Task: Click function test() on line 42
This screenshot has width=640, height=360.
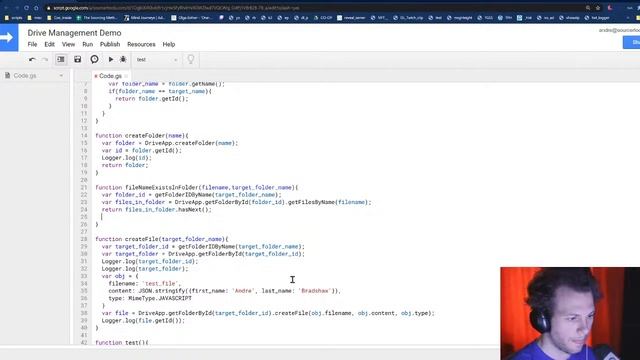Action: click(122, 342)
